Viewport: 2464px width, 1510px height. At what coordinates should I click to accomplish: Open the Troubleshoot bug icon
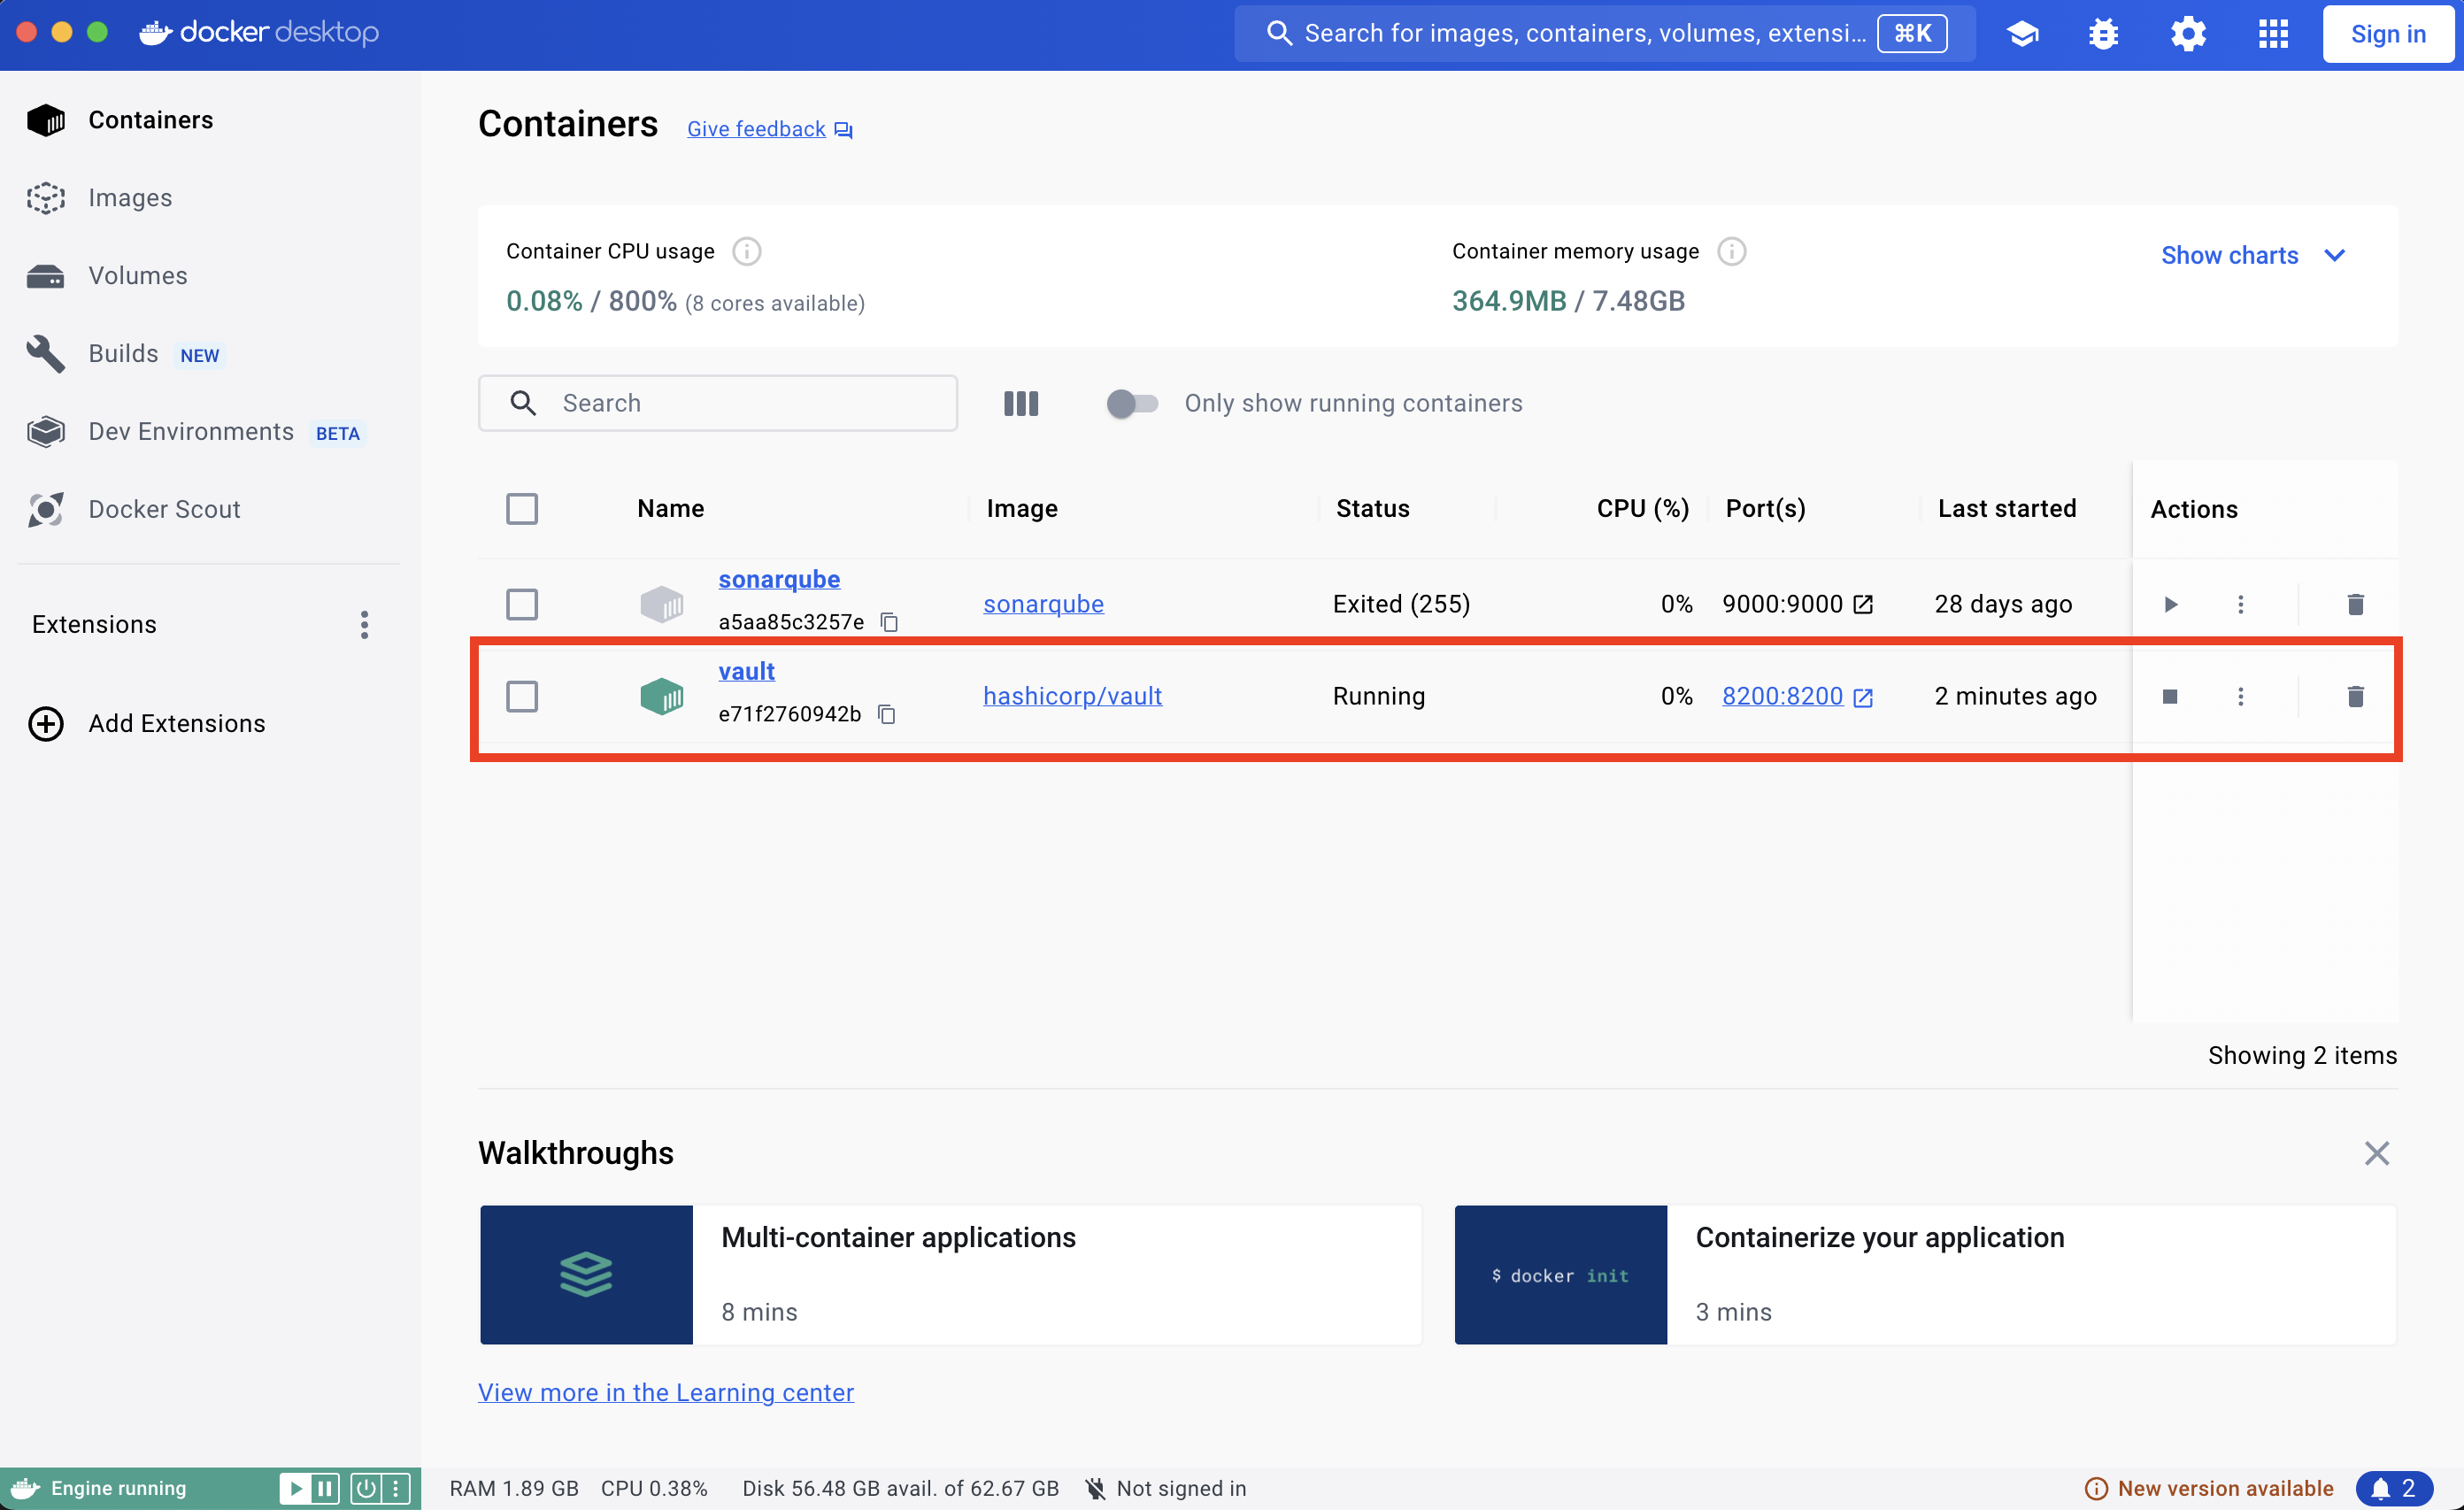2103,34
